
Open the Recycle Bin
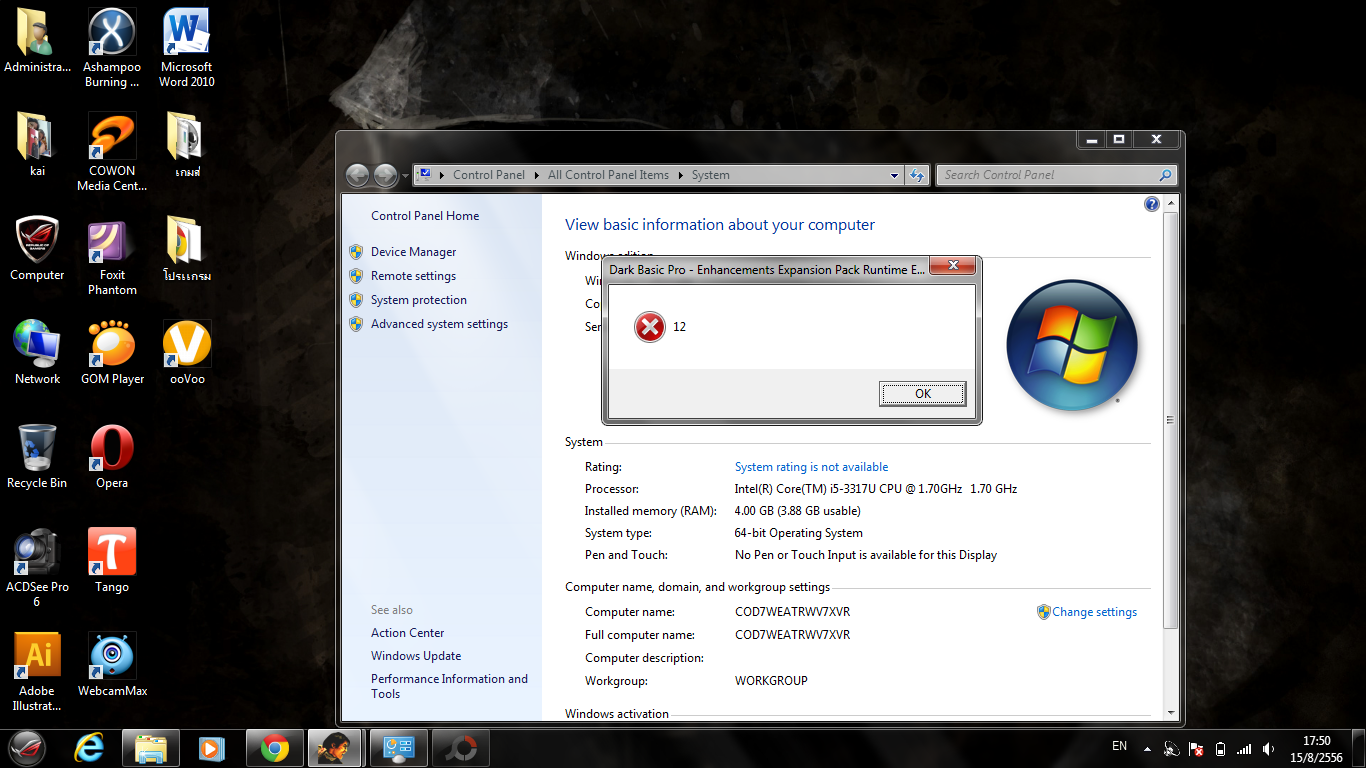pos(37,457)
